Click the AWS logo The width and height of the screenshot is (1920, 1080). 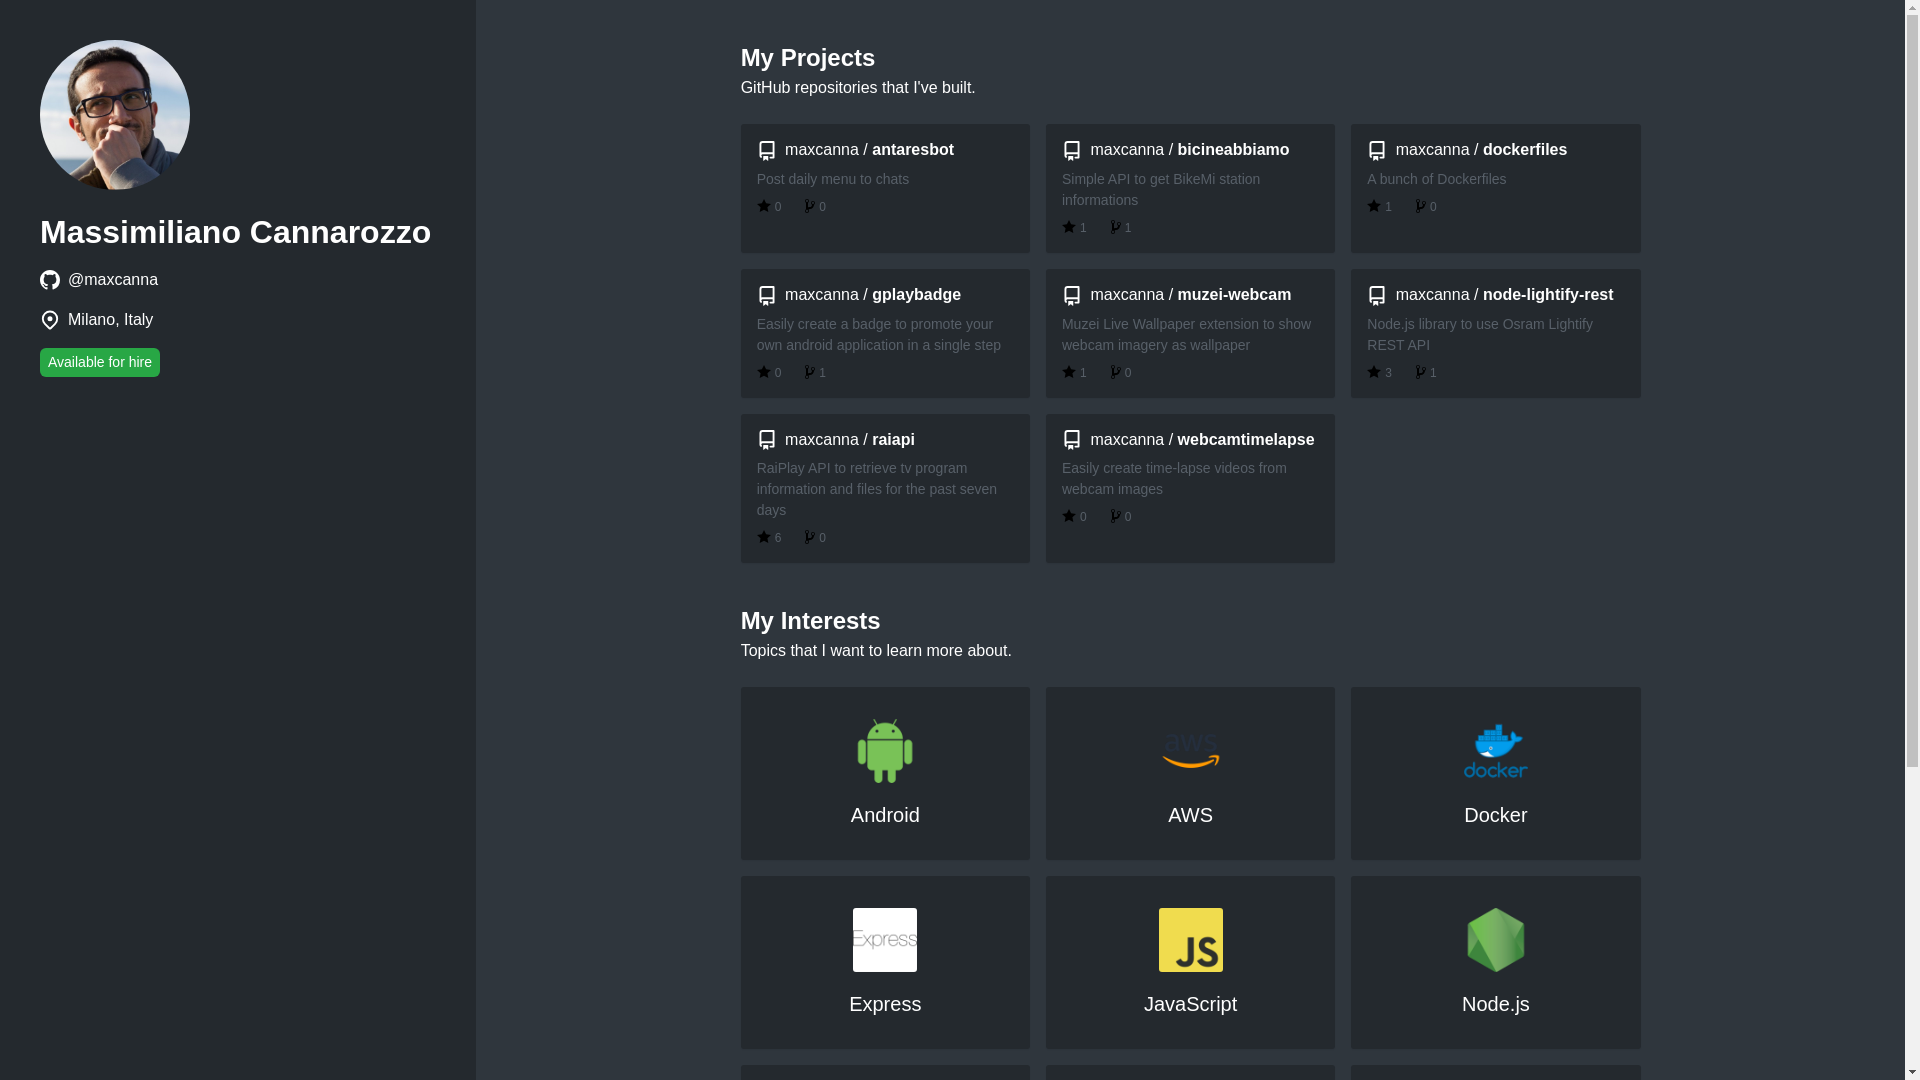pyautogui.click(x=1190, y=751)
